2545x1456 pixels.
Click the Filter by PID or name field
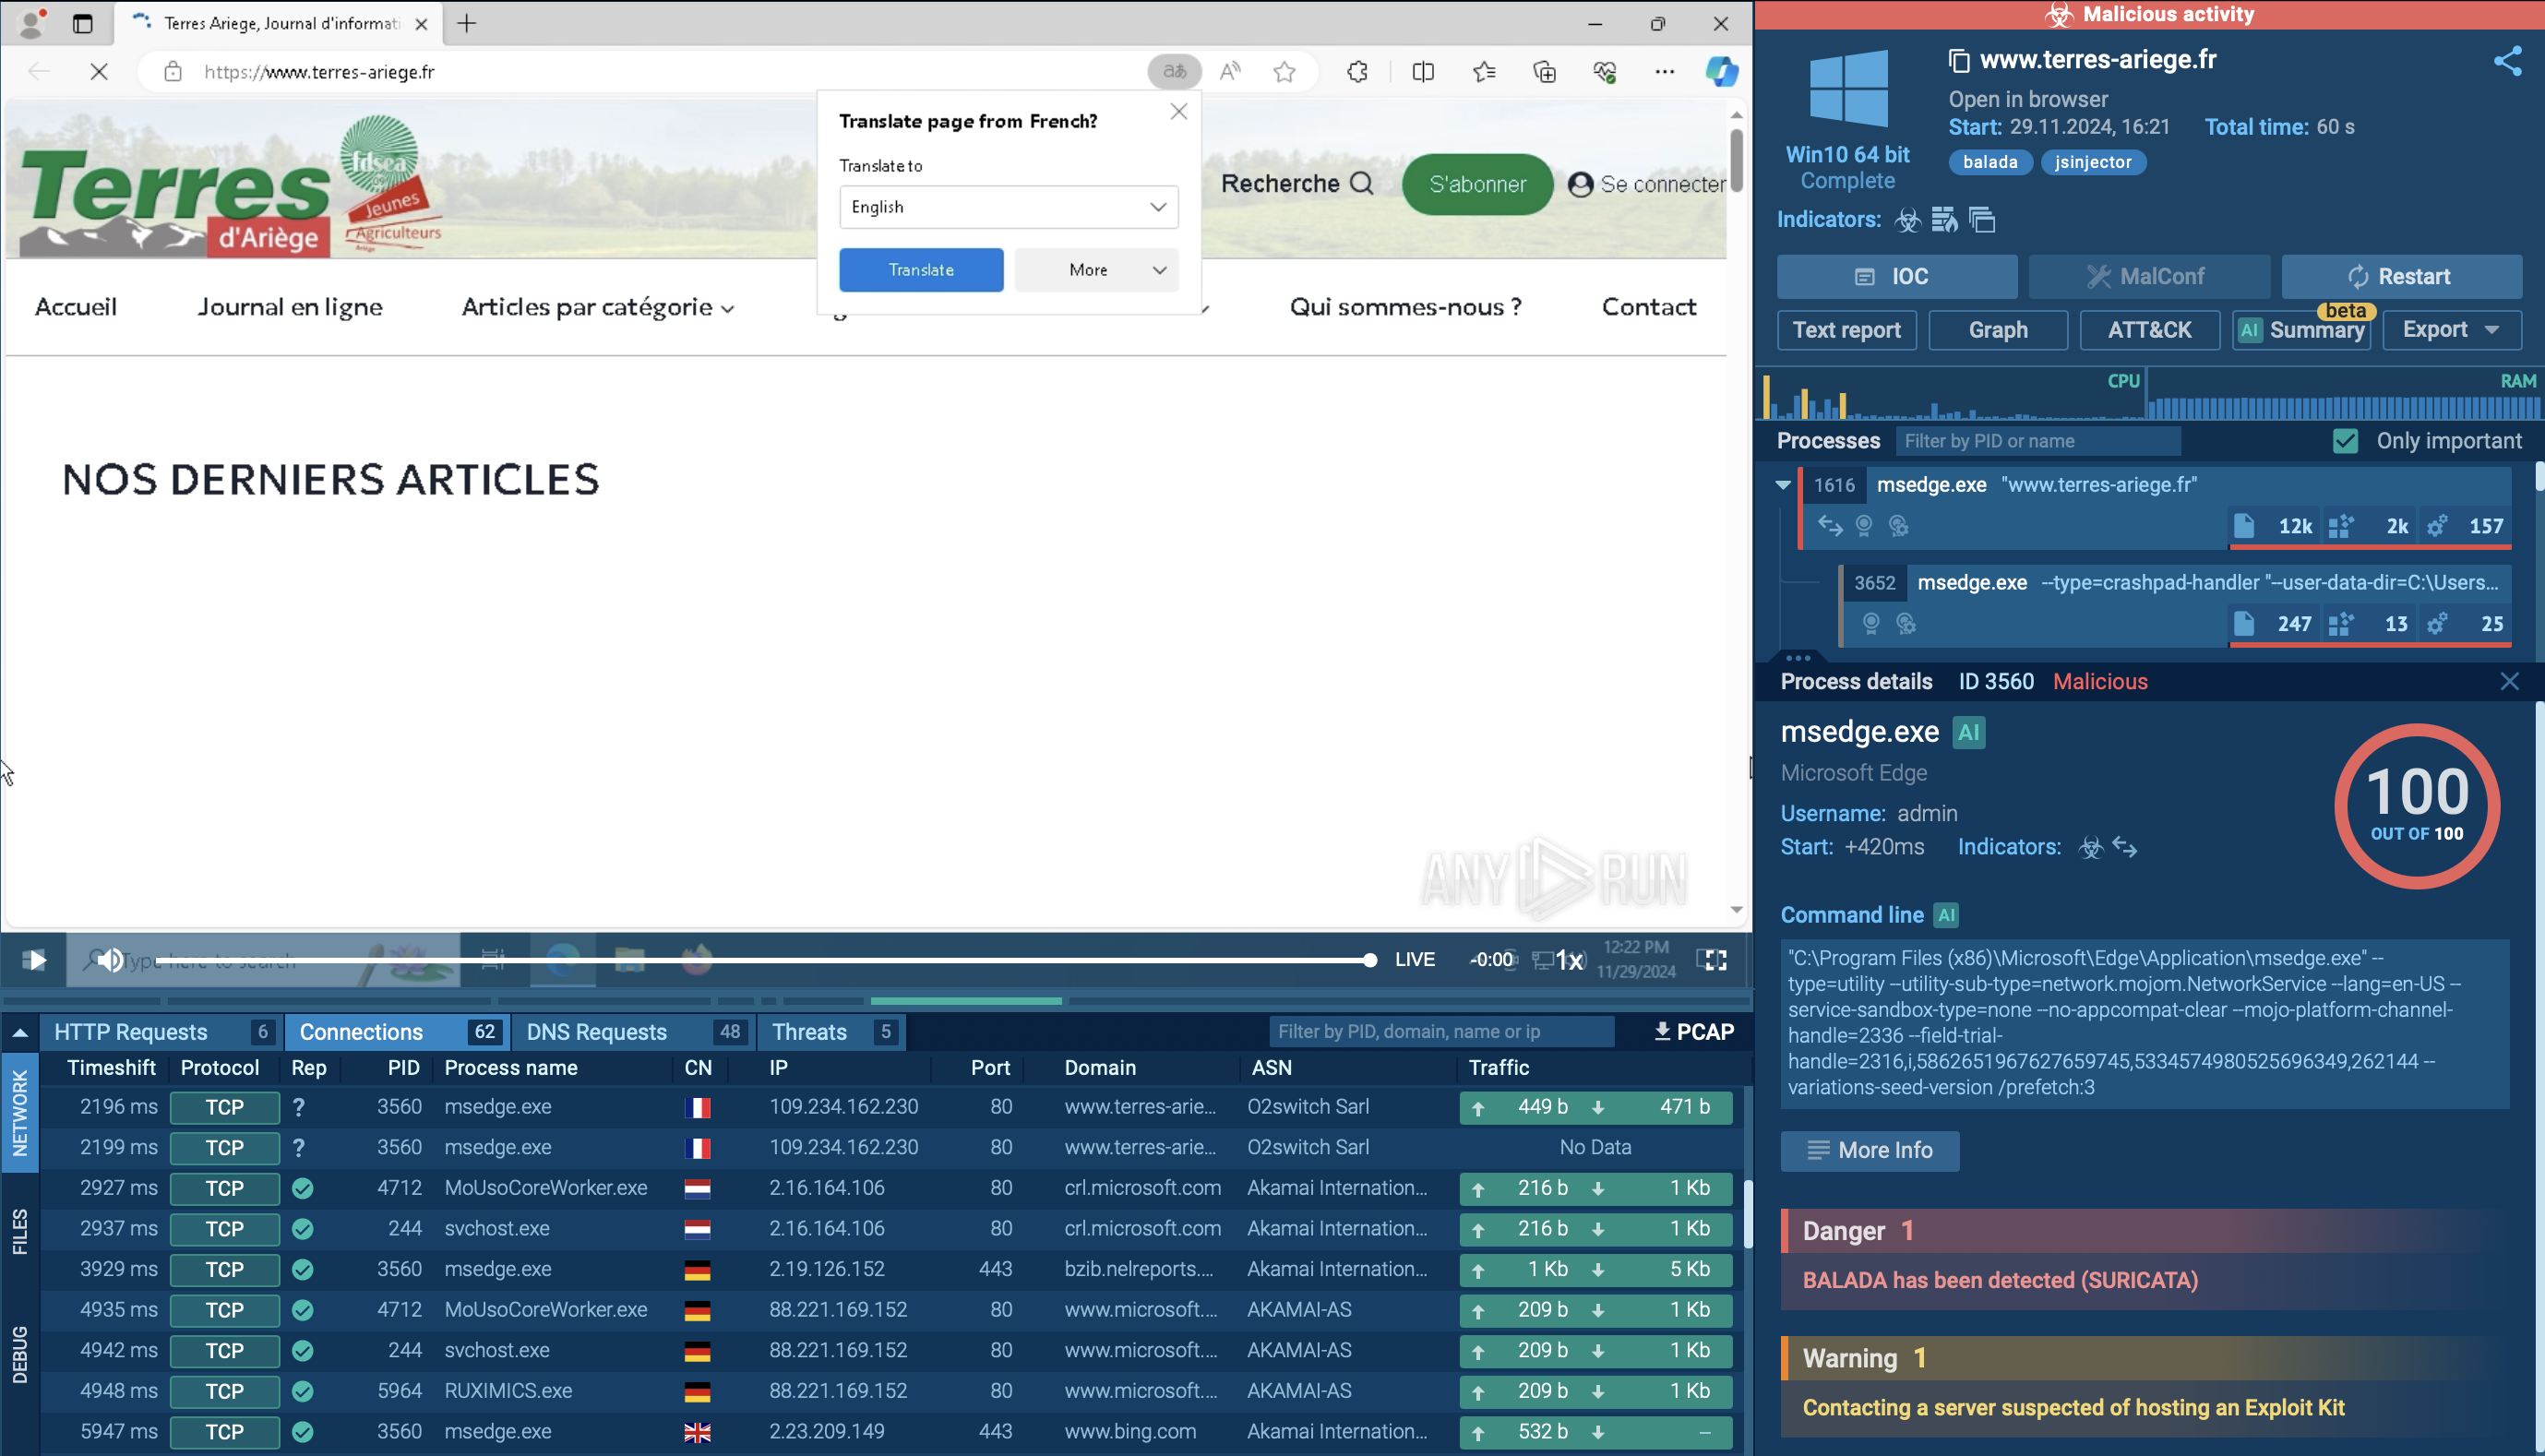(2037, 441)
